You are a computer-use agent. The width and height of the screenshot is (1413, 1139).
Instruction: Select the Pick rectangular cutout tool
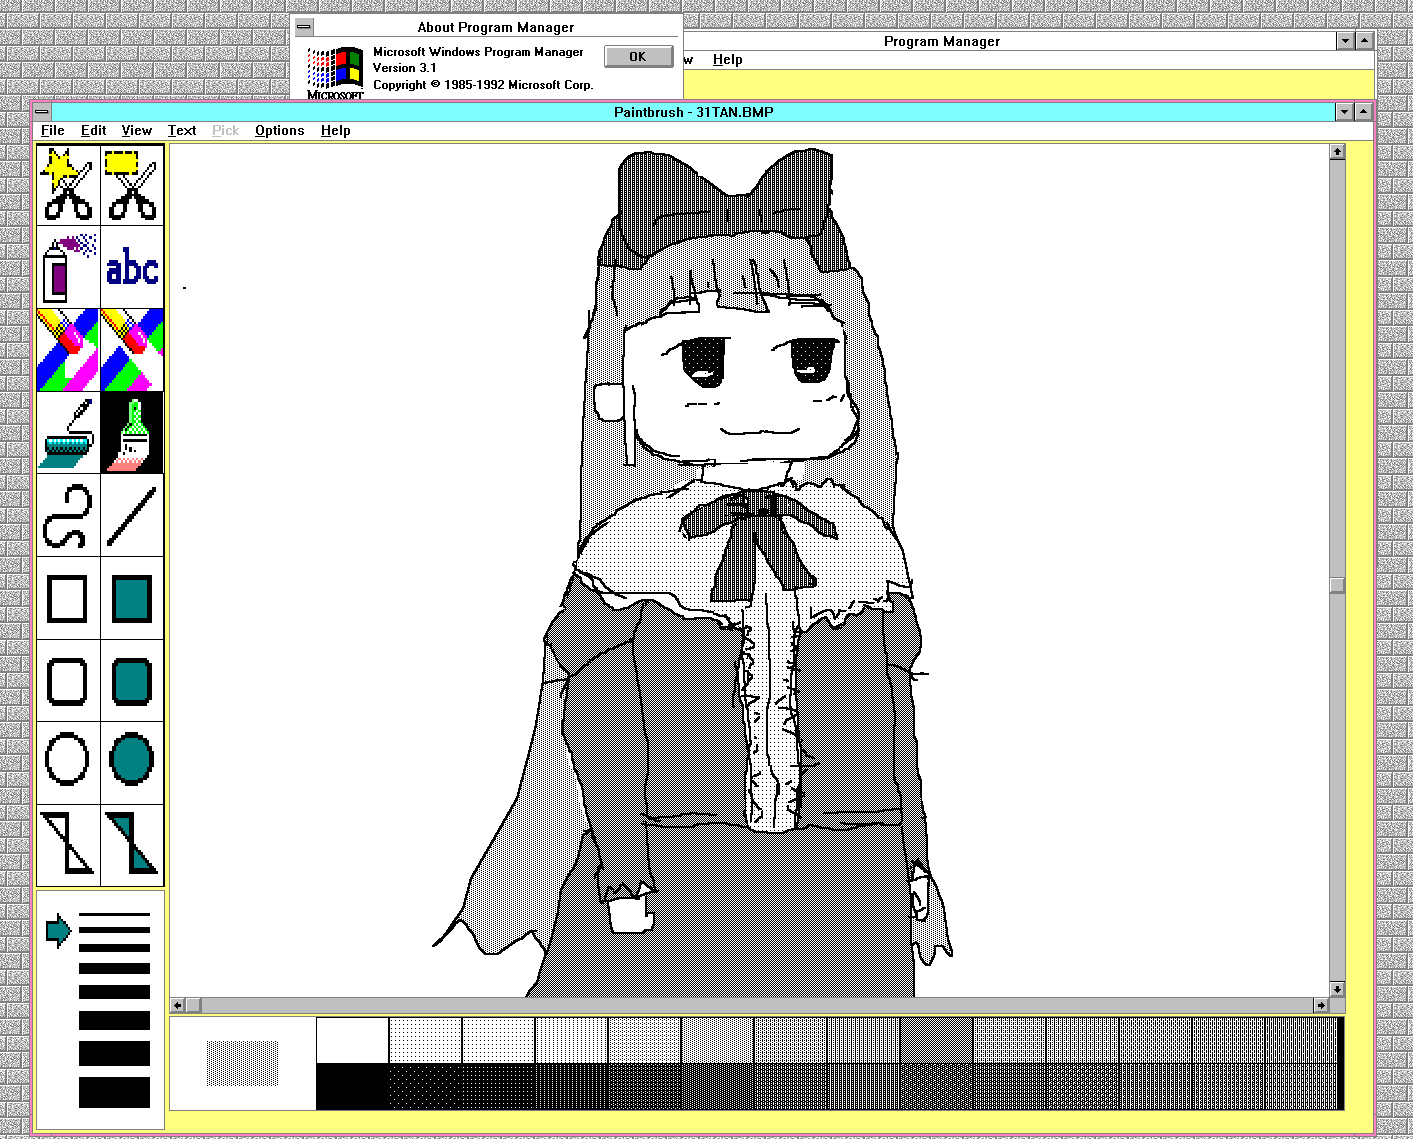coord(132,185)
